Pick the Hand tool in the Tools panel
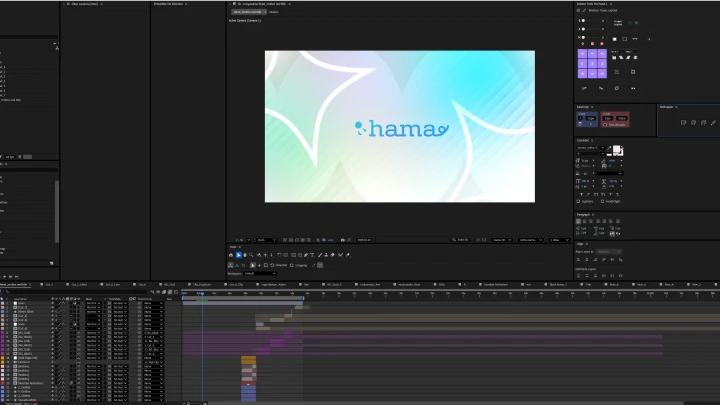The height and width of the screenshot is (405, 720). (x=245, y=255)
